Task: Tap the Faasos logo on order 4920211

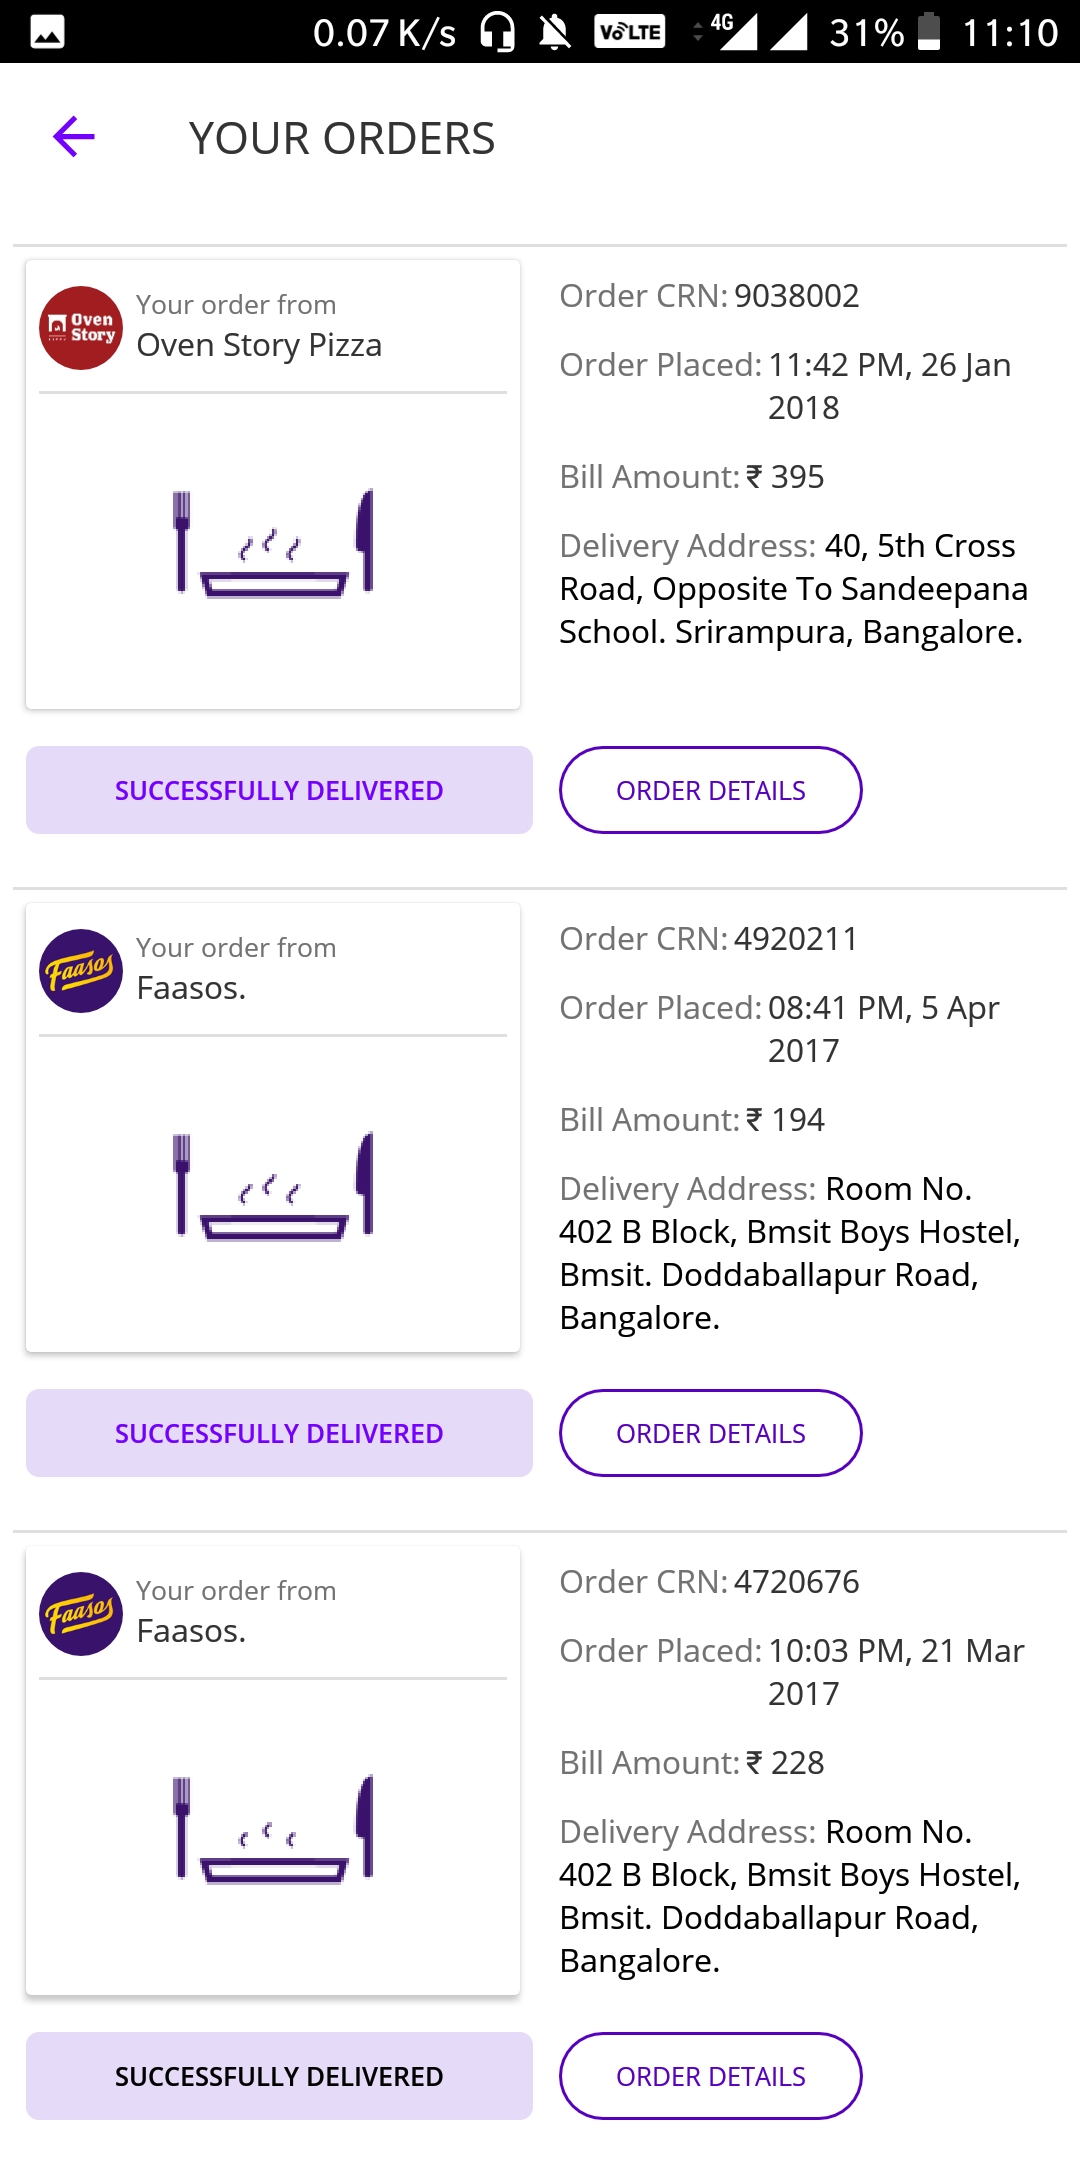Action: pos(81,971)
